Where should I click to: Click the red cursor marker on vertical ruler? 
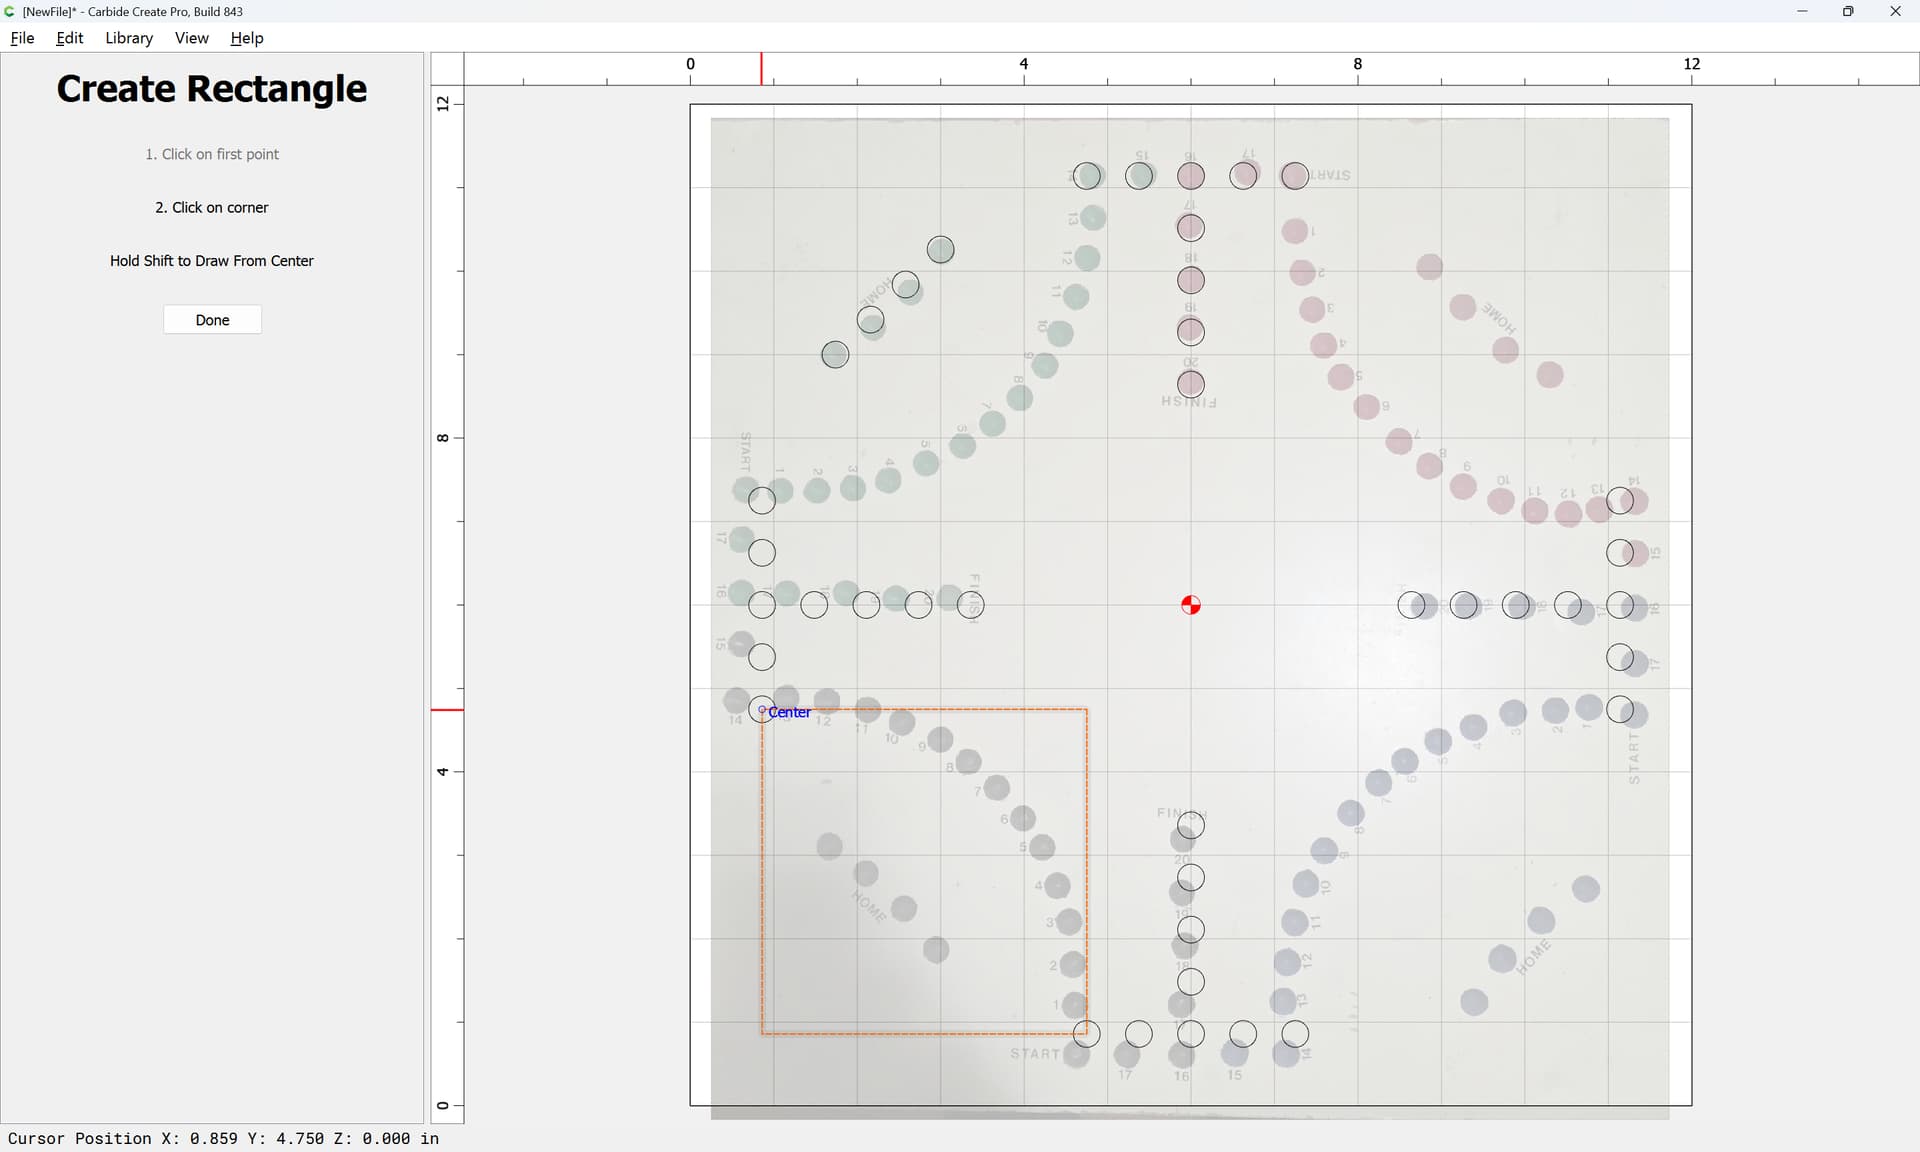coord(447,710)
